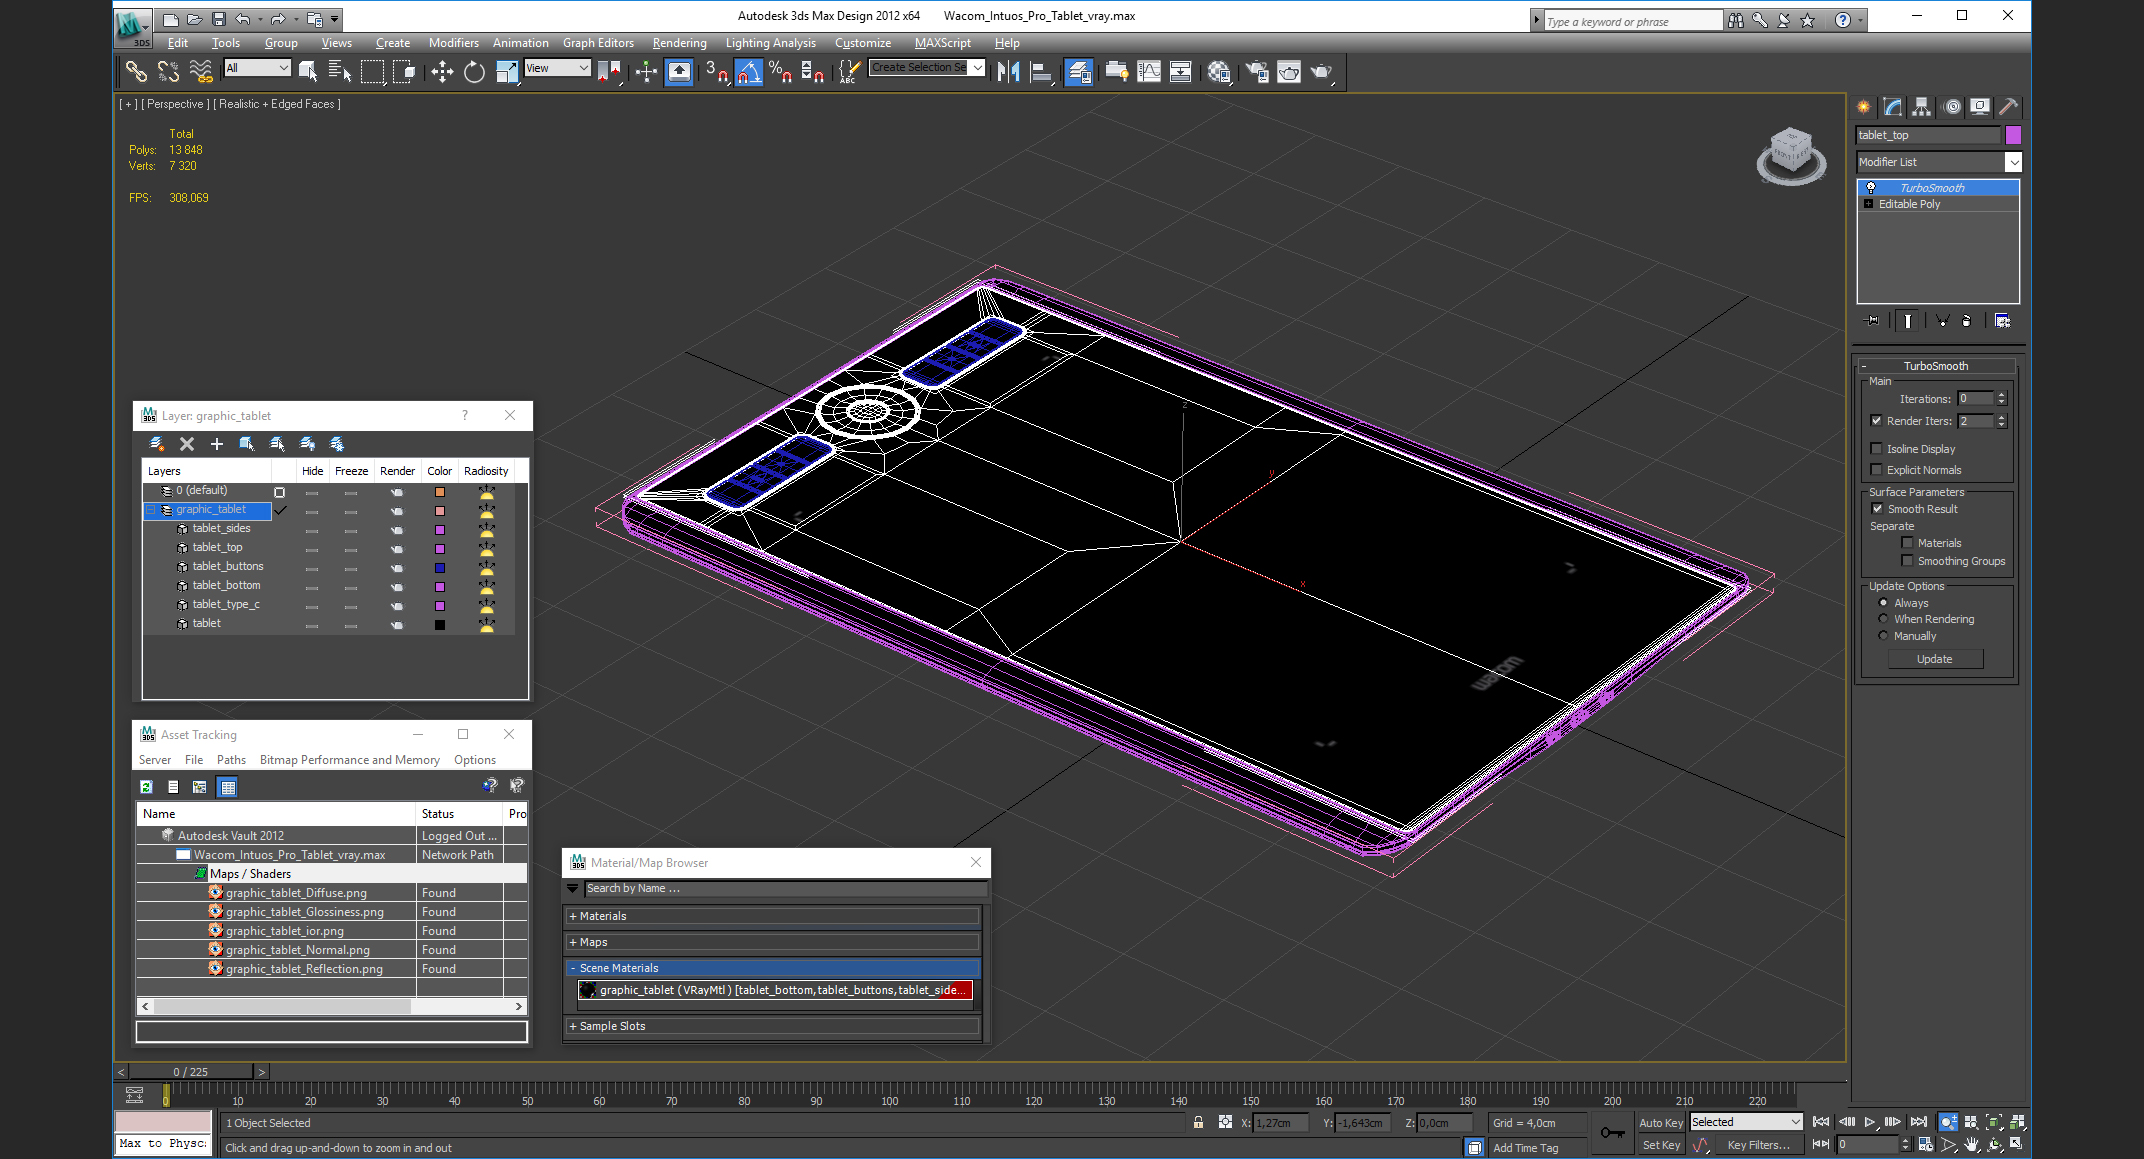The height and width of the screenshot is (1159, 2144).
Task: Open the Material Editor icon
Action: click(x=1219, y=71)
